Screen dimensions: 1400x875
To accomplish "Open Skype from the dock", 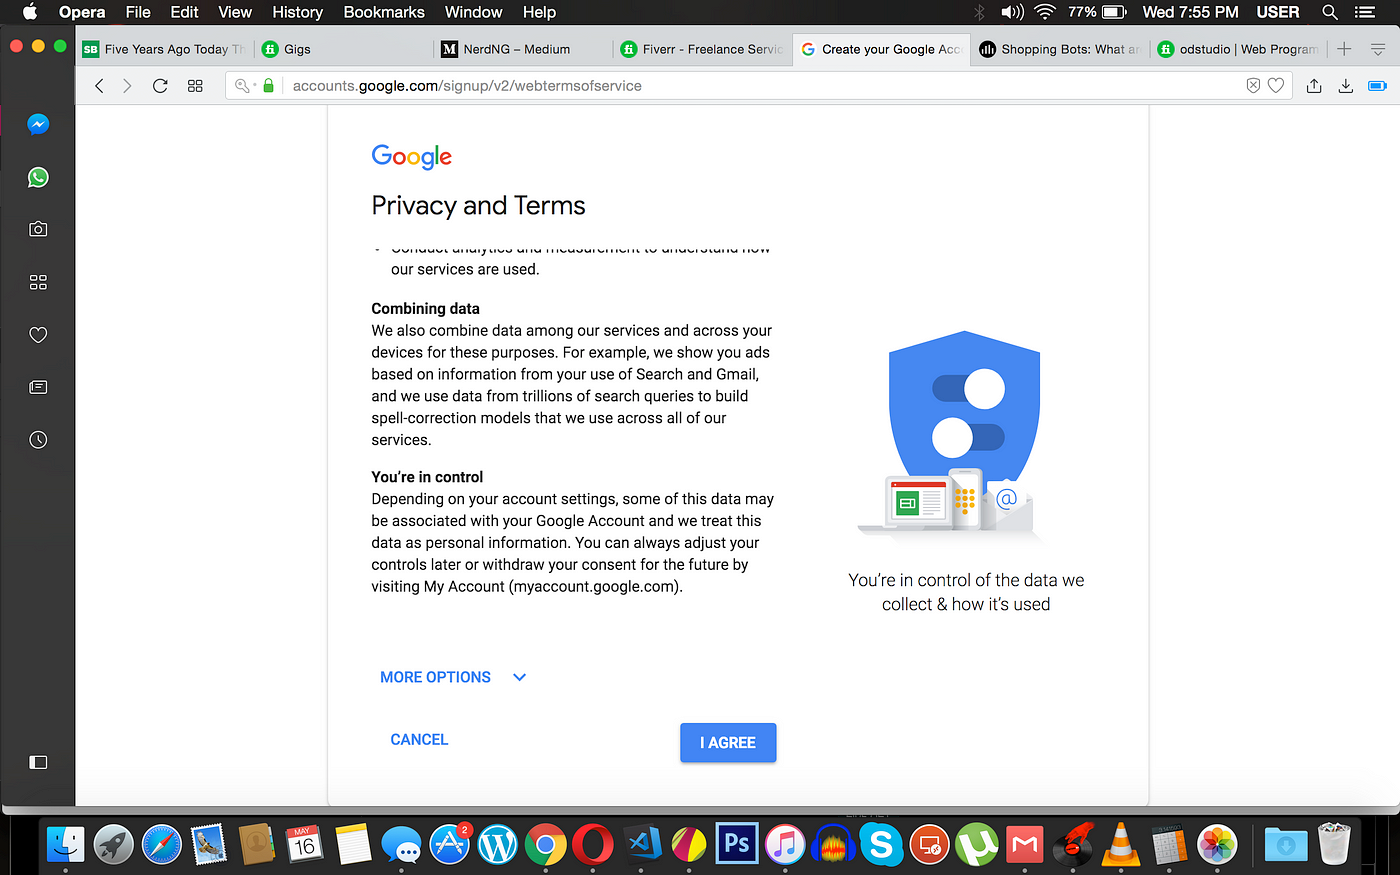I will [881, 845].
